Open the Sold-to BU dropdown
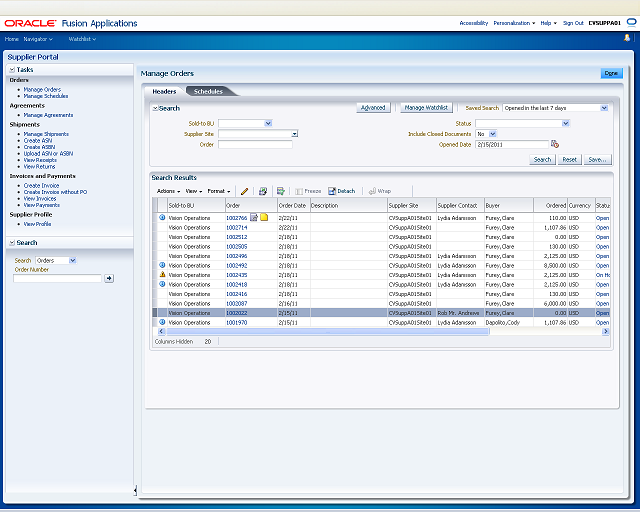640x512 pixels. 268,123
